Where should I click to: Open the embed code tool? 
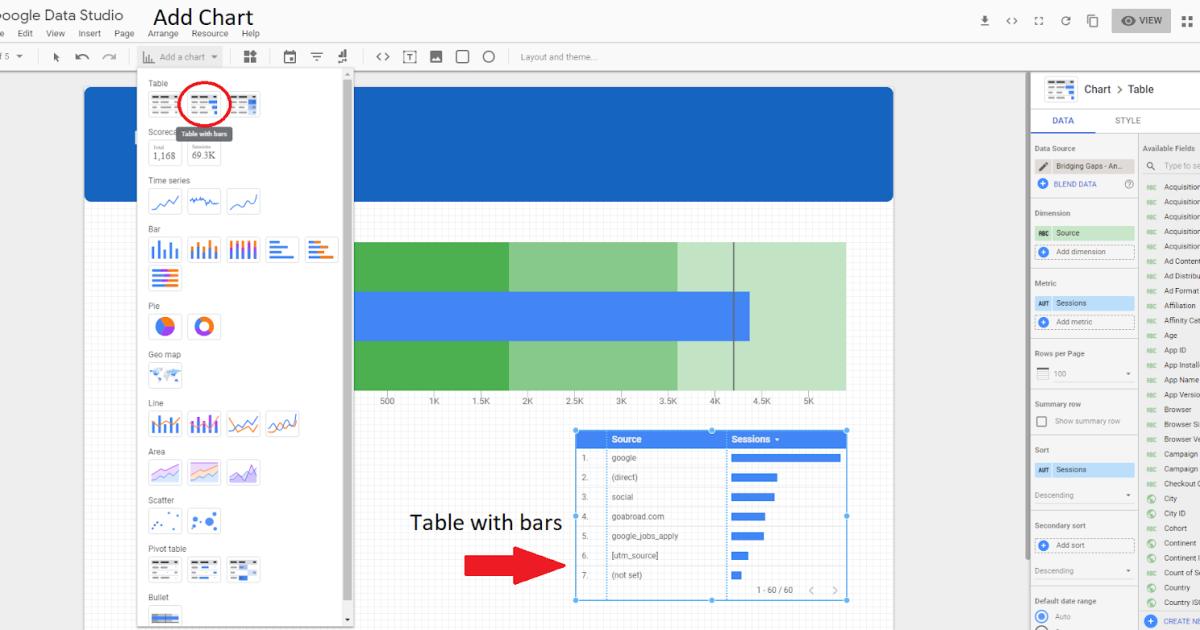[383, 57]
